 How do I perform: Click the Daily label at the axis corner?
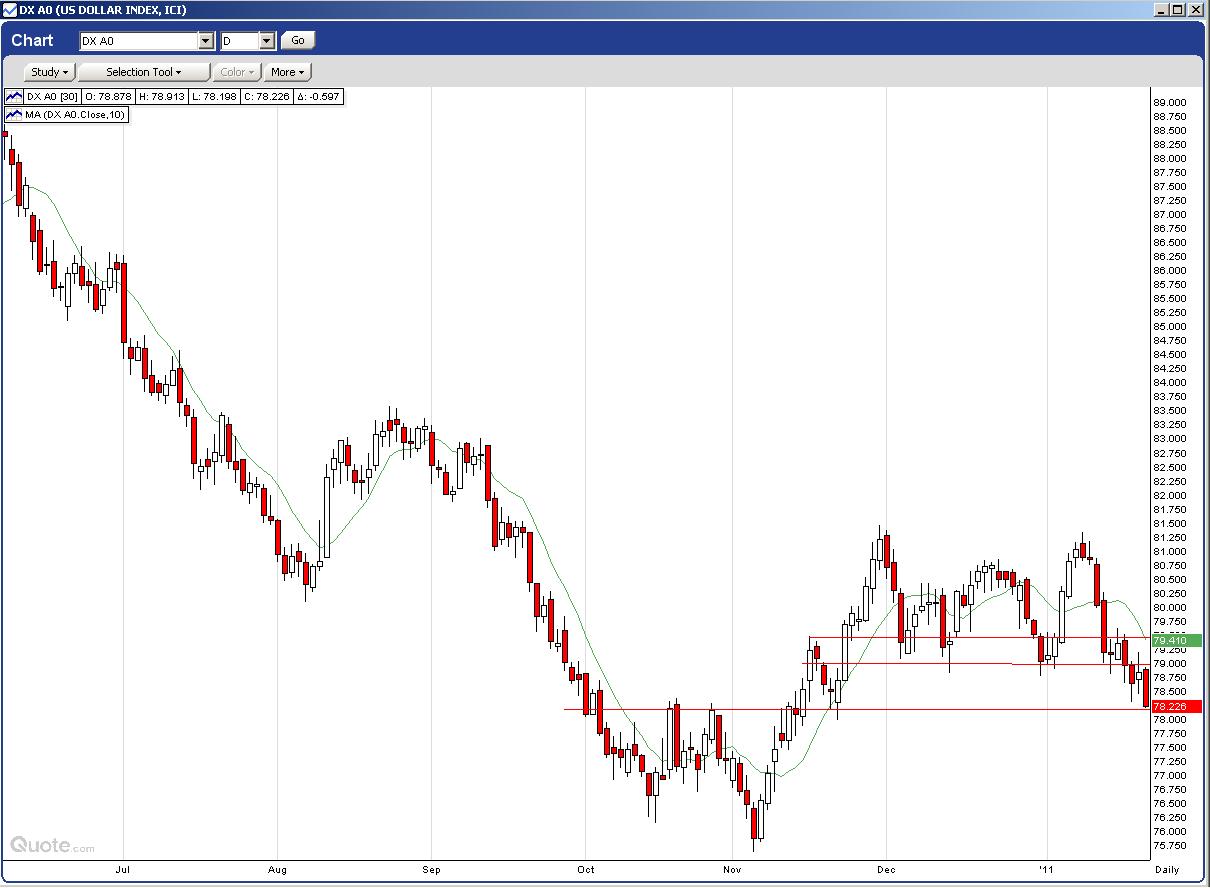[1168, 870]
